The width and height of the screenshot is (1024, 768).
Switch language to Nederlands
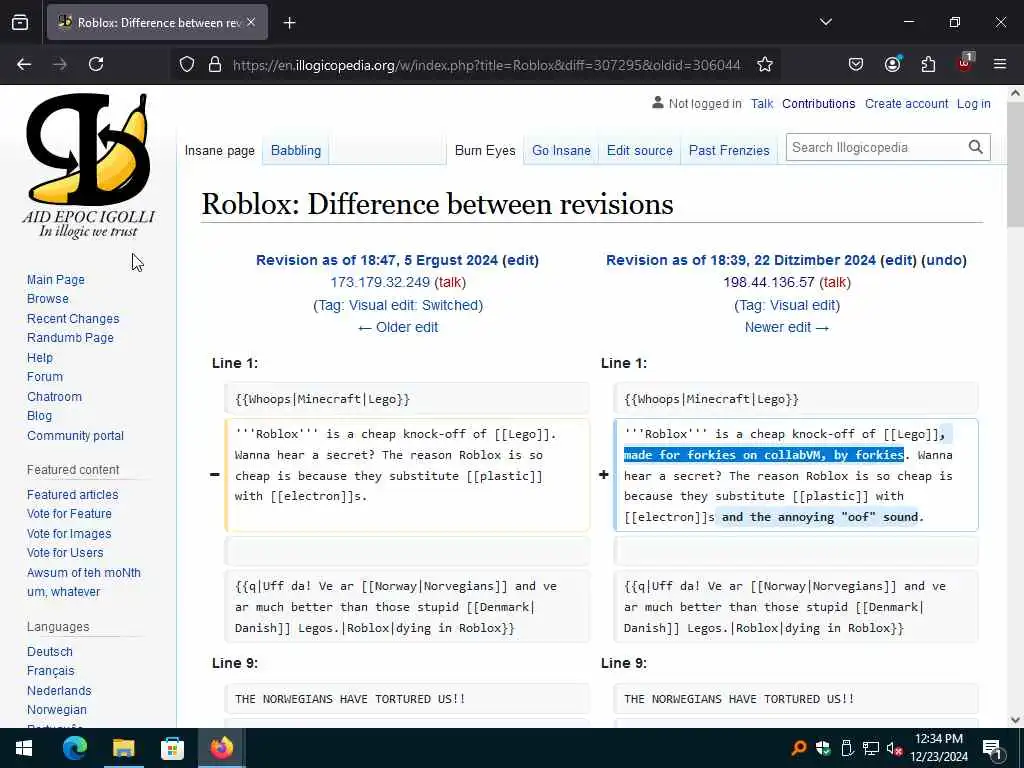point(59,690)
